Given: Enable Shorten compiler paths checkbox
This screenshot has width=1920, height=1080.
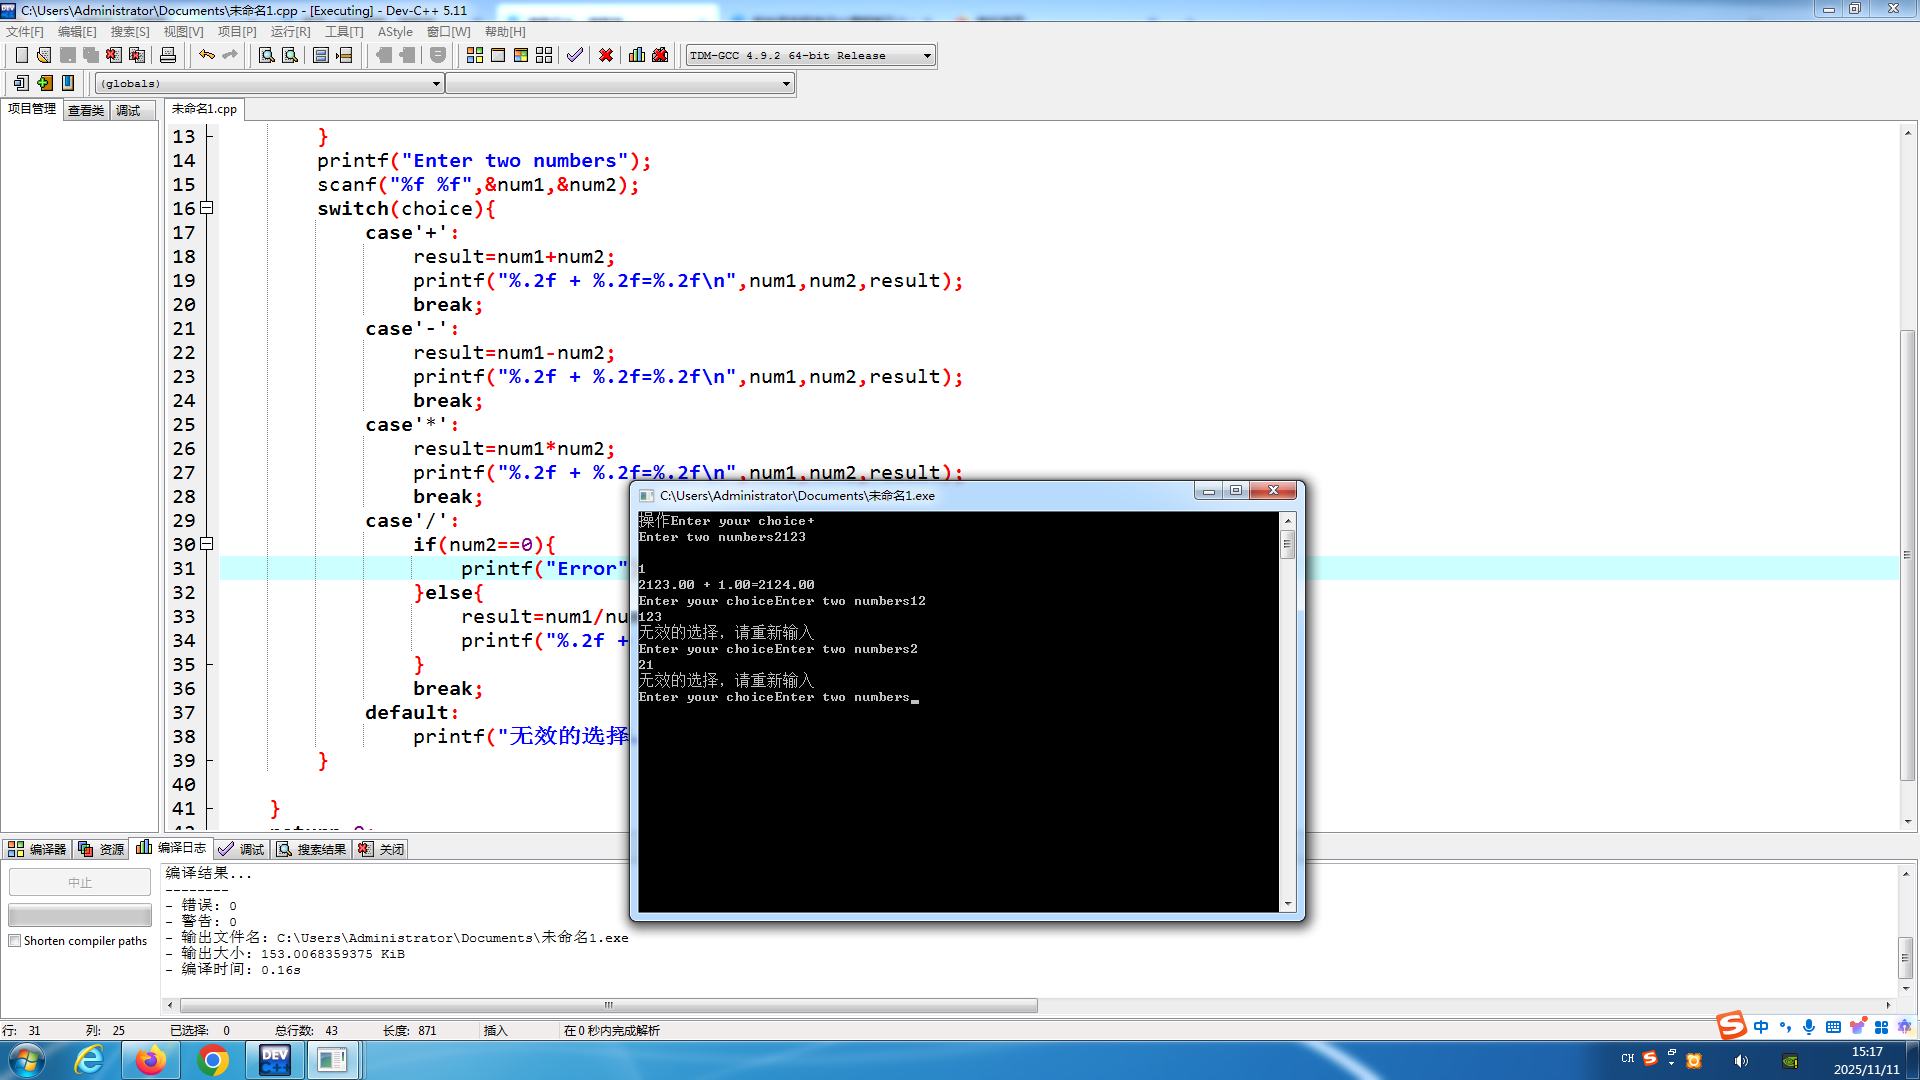Looking at the screenshot, I should 15,941.
